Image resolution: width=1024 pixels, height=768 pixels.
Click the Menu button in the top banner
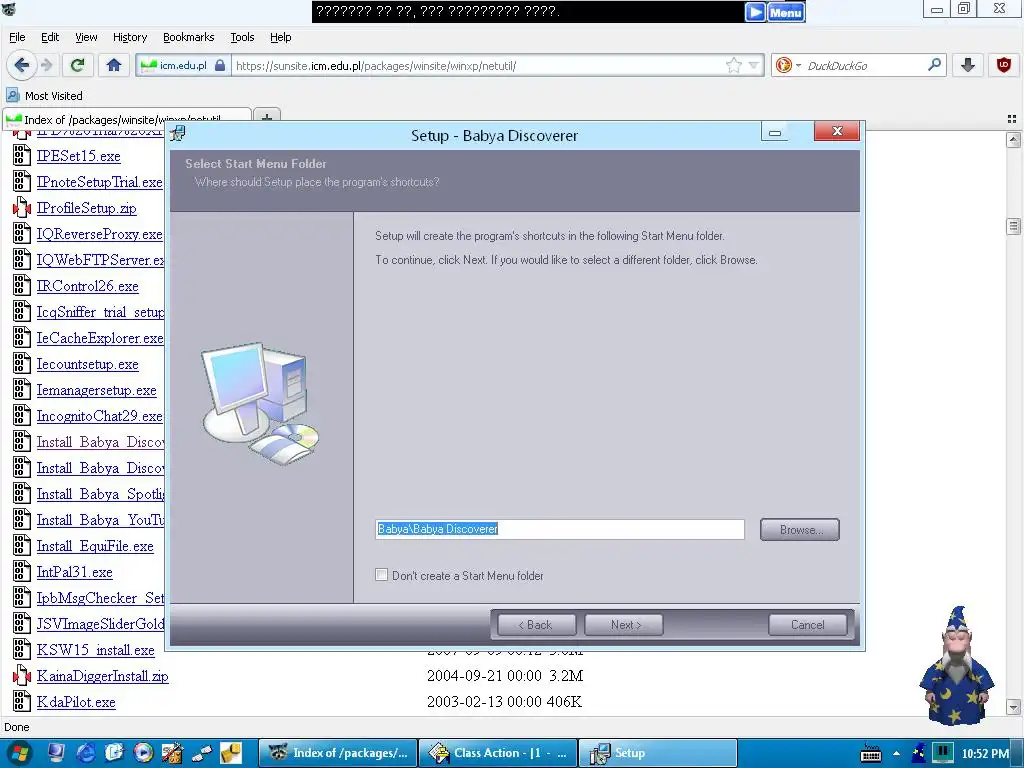coord(786,12)
